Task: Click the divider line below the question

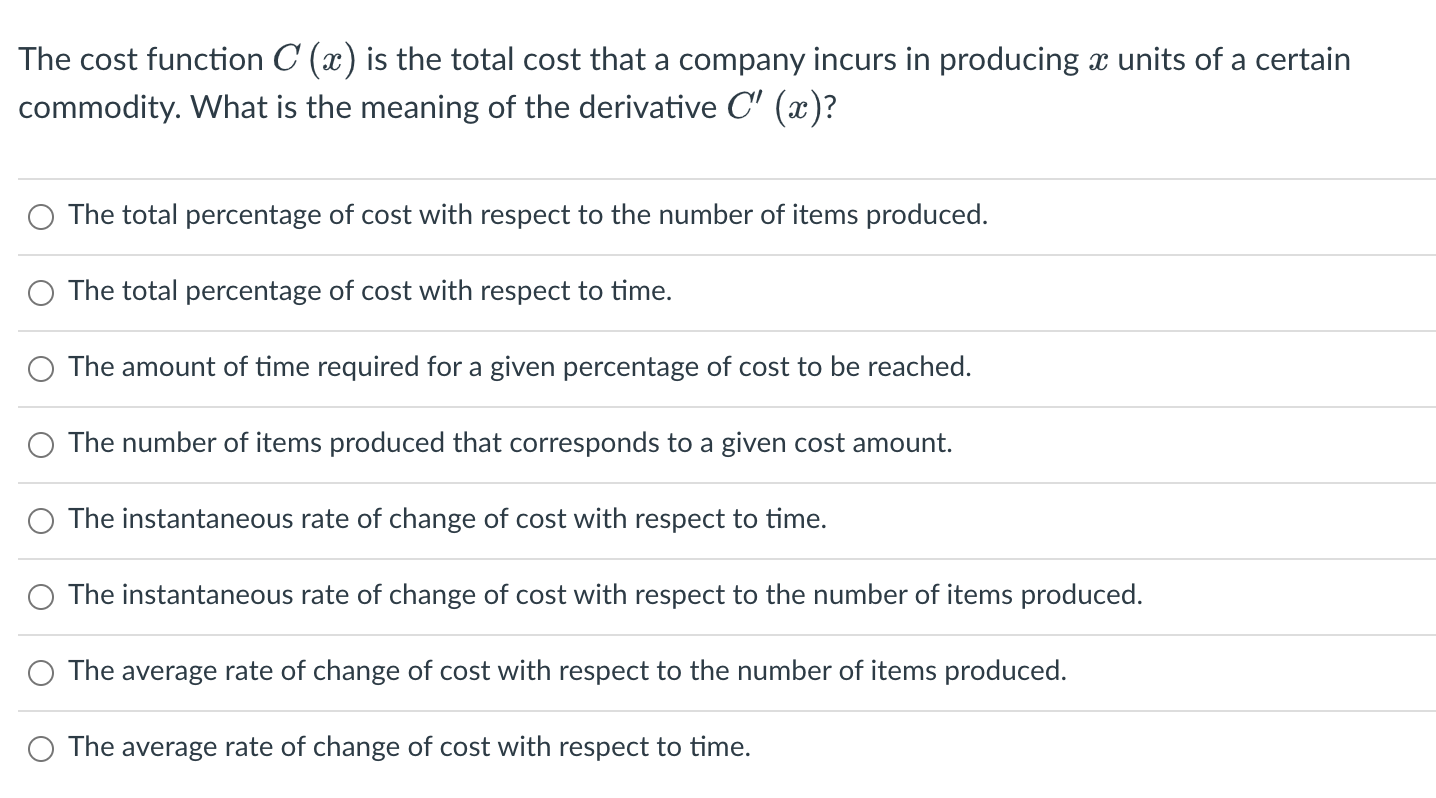Action: tap(718, 177)
